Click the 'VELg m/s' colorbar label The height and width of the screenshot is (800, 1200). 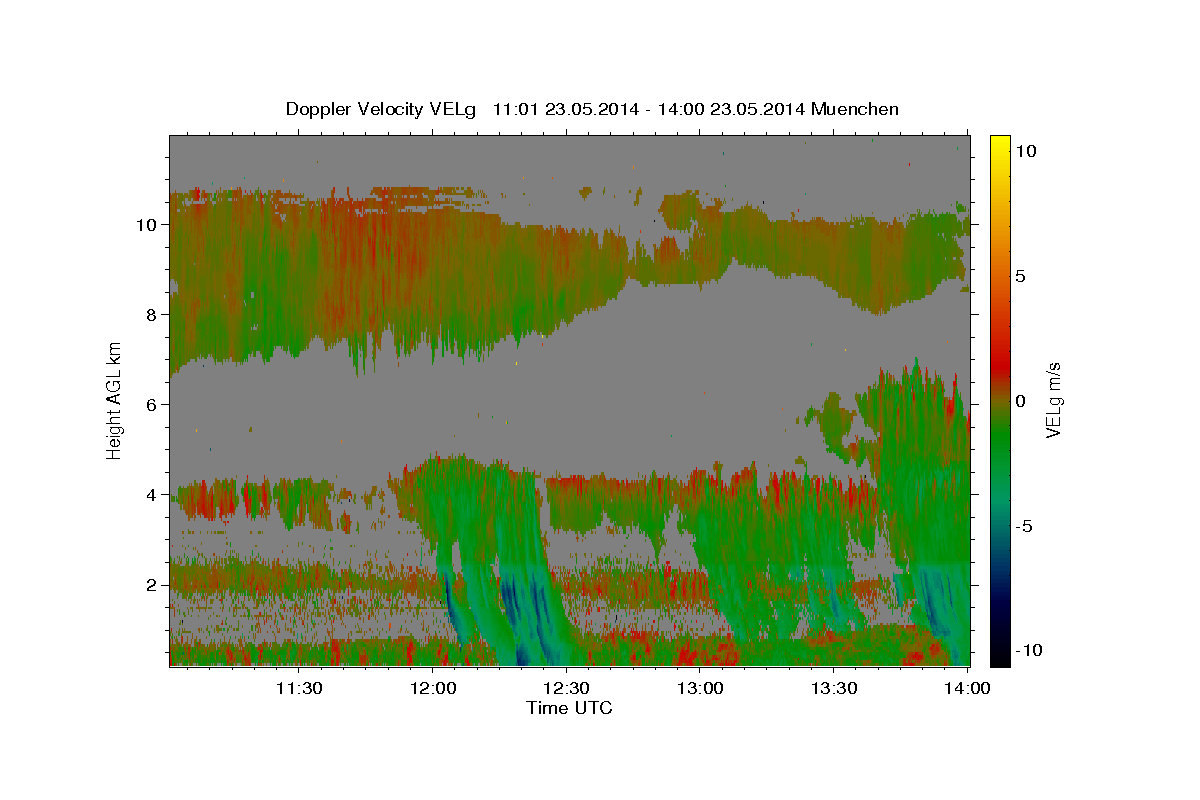click(x=1053, y=400)
